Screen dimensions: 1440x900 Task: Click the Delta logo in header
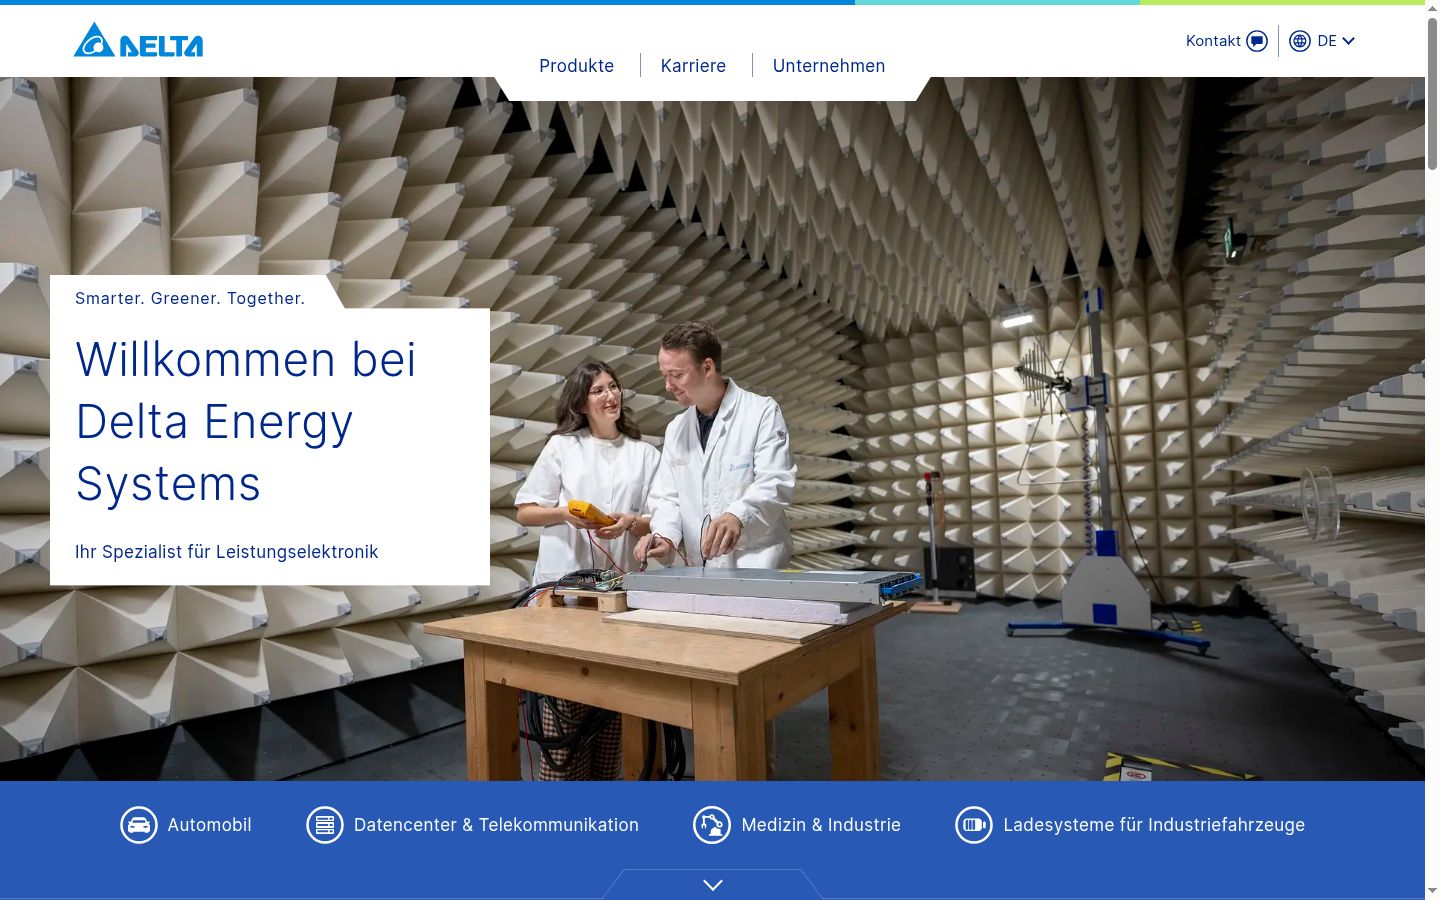coord(138,40)
